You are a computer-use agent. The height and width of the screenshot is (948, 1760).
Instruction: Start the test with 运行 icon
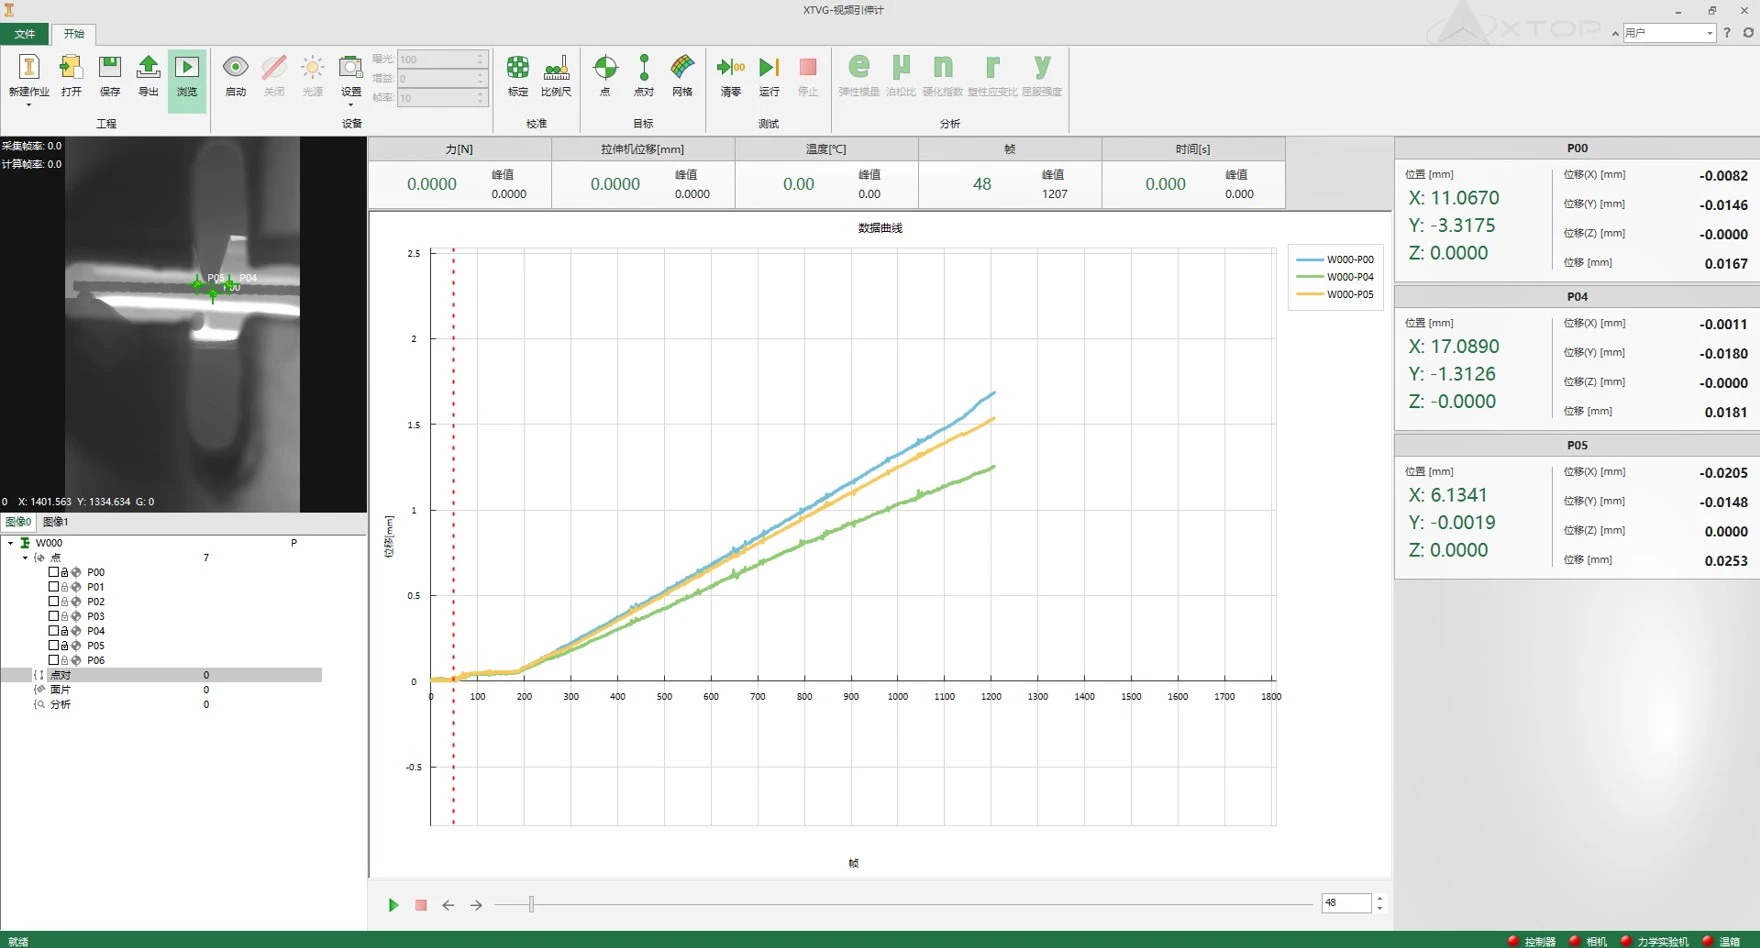[769, 68]
